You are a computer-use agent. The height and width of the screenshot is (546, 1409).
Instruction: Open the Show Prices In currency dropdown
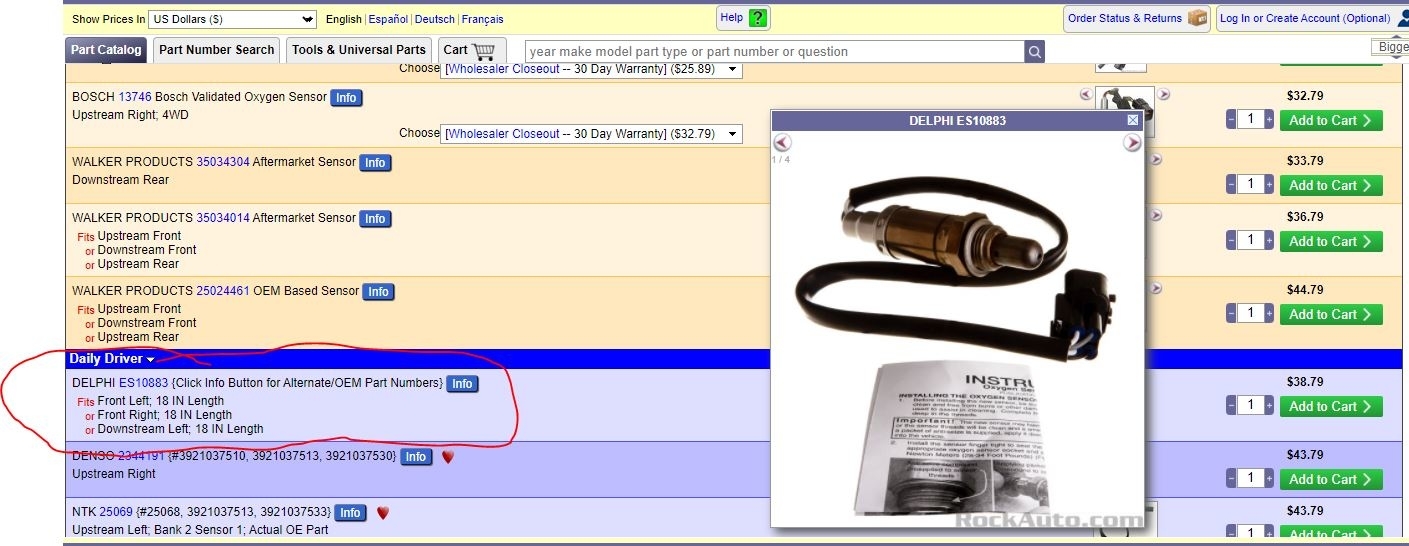[x=232, y=19]
